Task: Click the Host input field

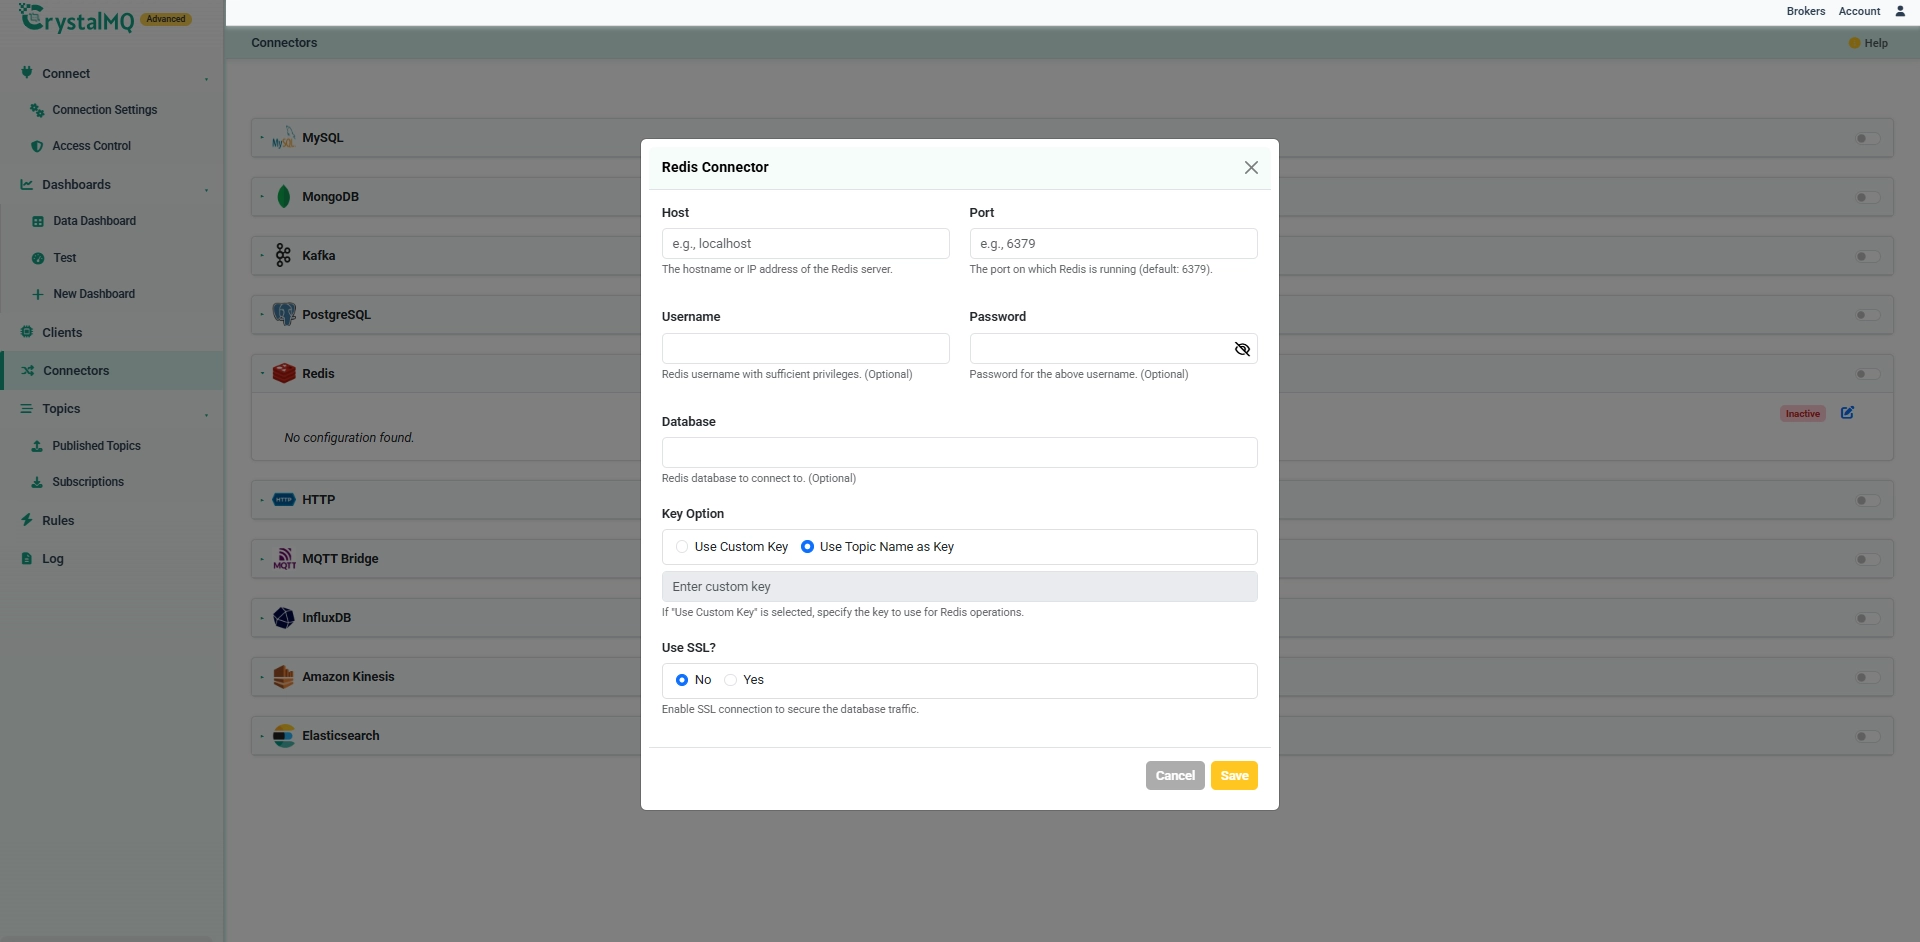Action: (805, 244)
